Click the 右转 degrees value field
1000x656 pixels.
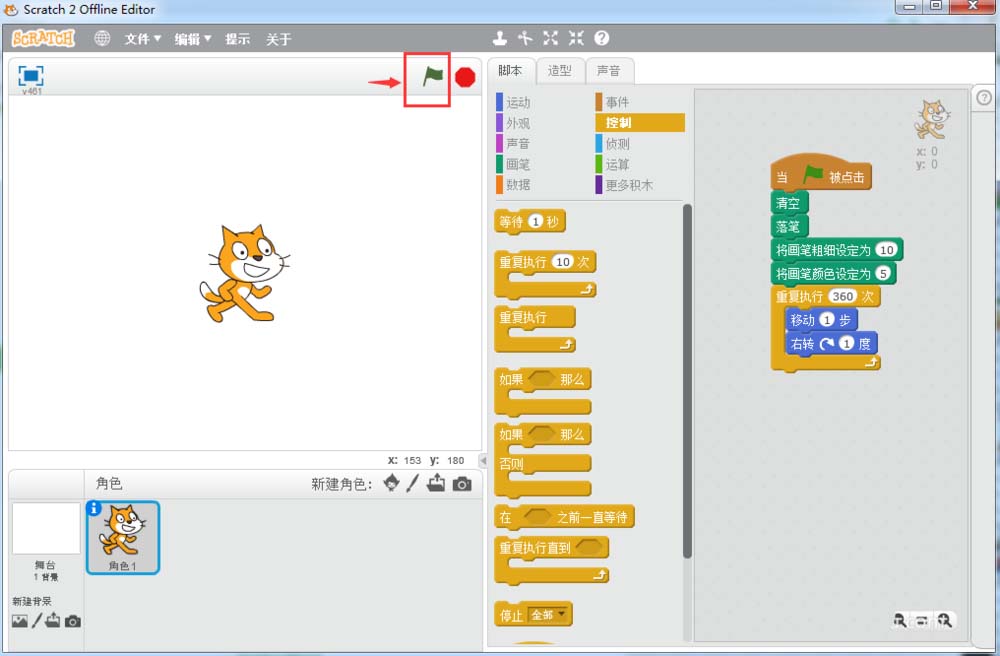tap(846, 344)
